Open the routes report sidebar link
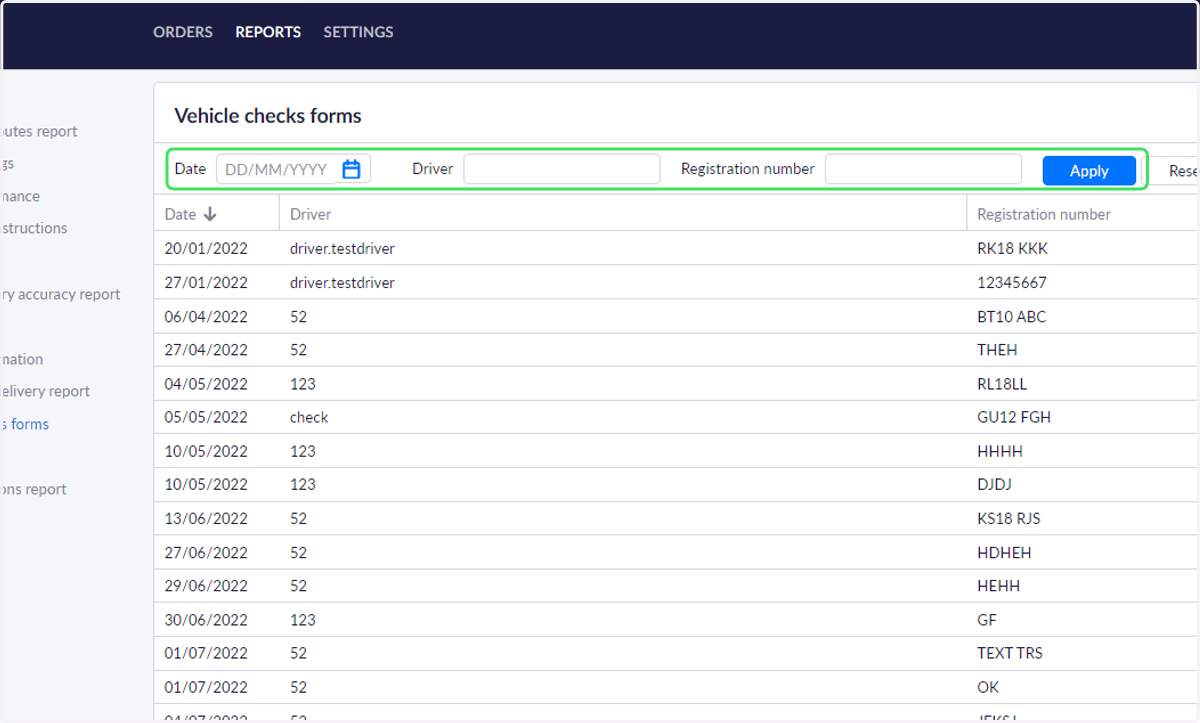The width and height of the screenshot is (1200, 723). click(x=38, y=131)
